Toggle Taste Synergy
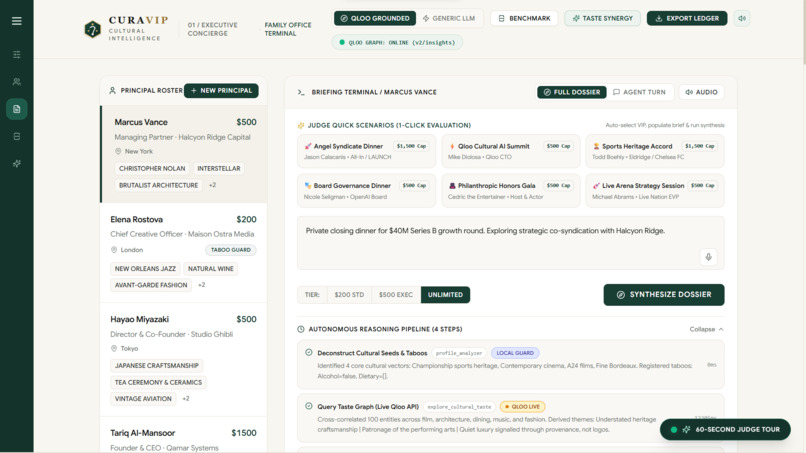 pos(602,19)
